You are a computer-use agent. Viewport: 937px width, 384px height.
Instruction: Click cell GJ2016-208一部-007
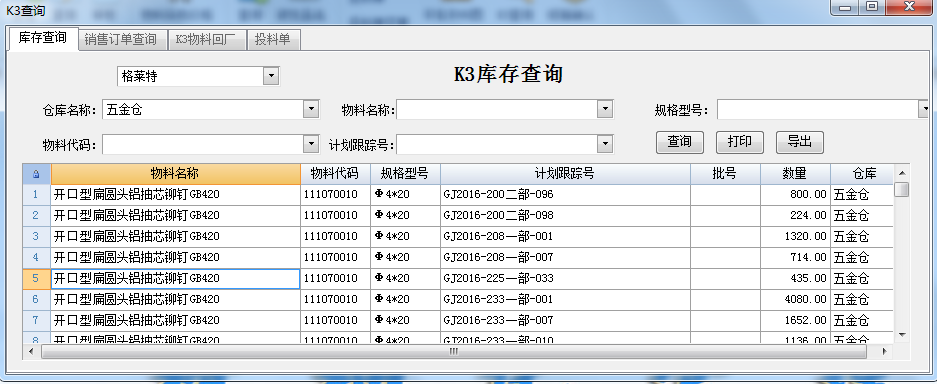coord(565,257)
